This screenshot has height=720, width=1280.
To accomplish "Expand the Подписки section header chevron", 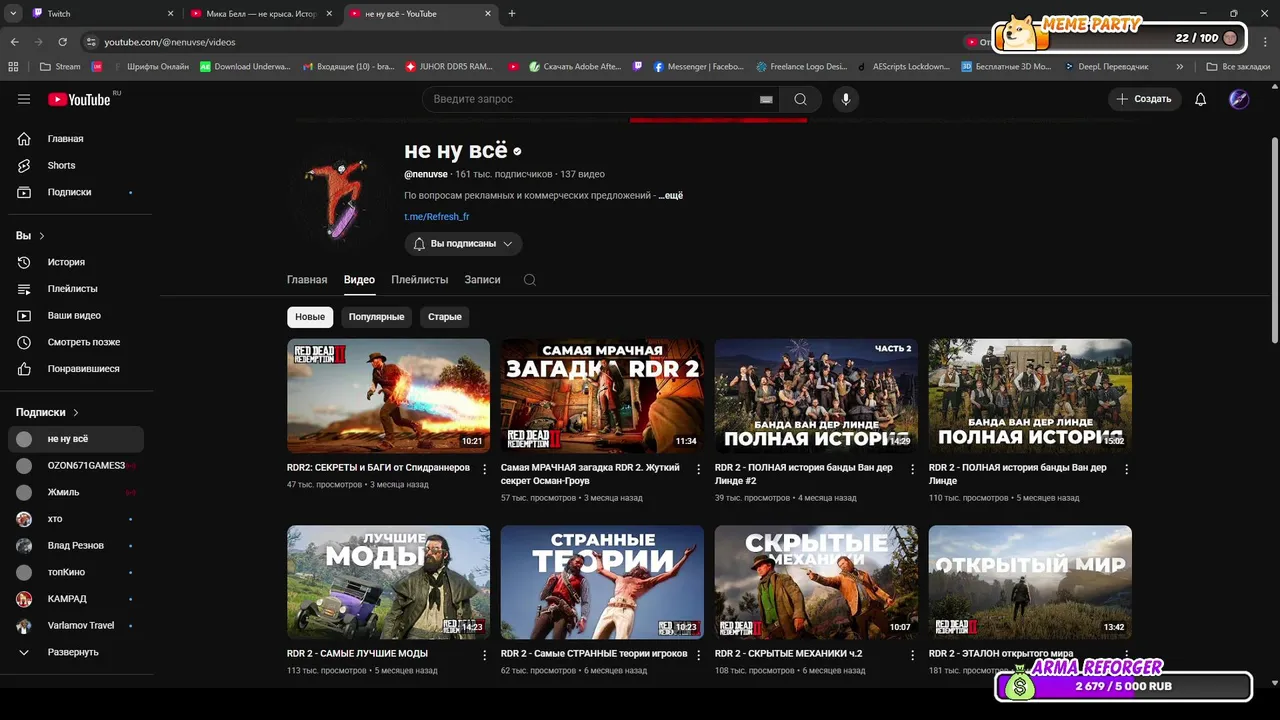I will pos(76,412).
